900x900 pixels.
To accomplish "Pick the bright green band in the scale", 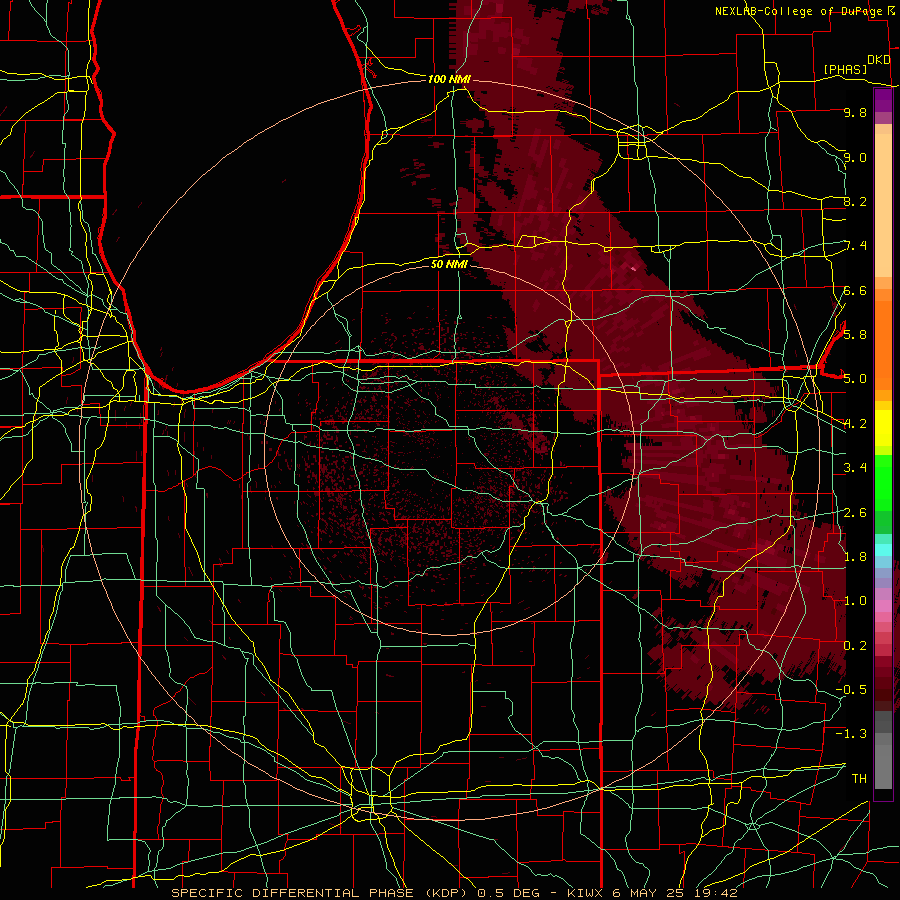I will click(x=883, y=483).
